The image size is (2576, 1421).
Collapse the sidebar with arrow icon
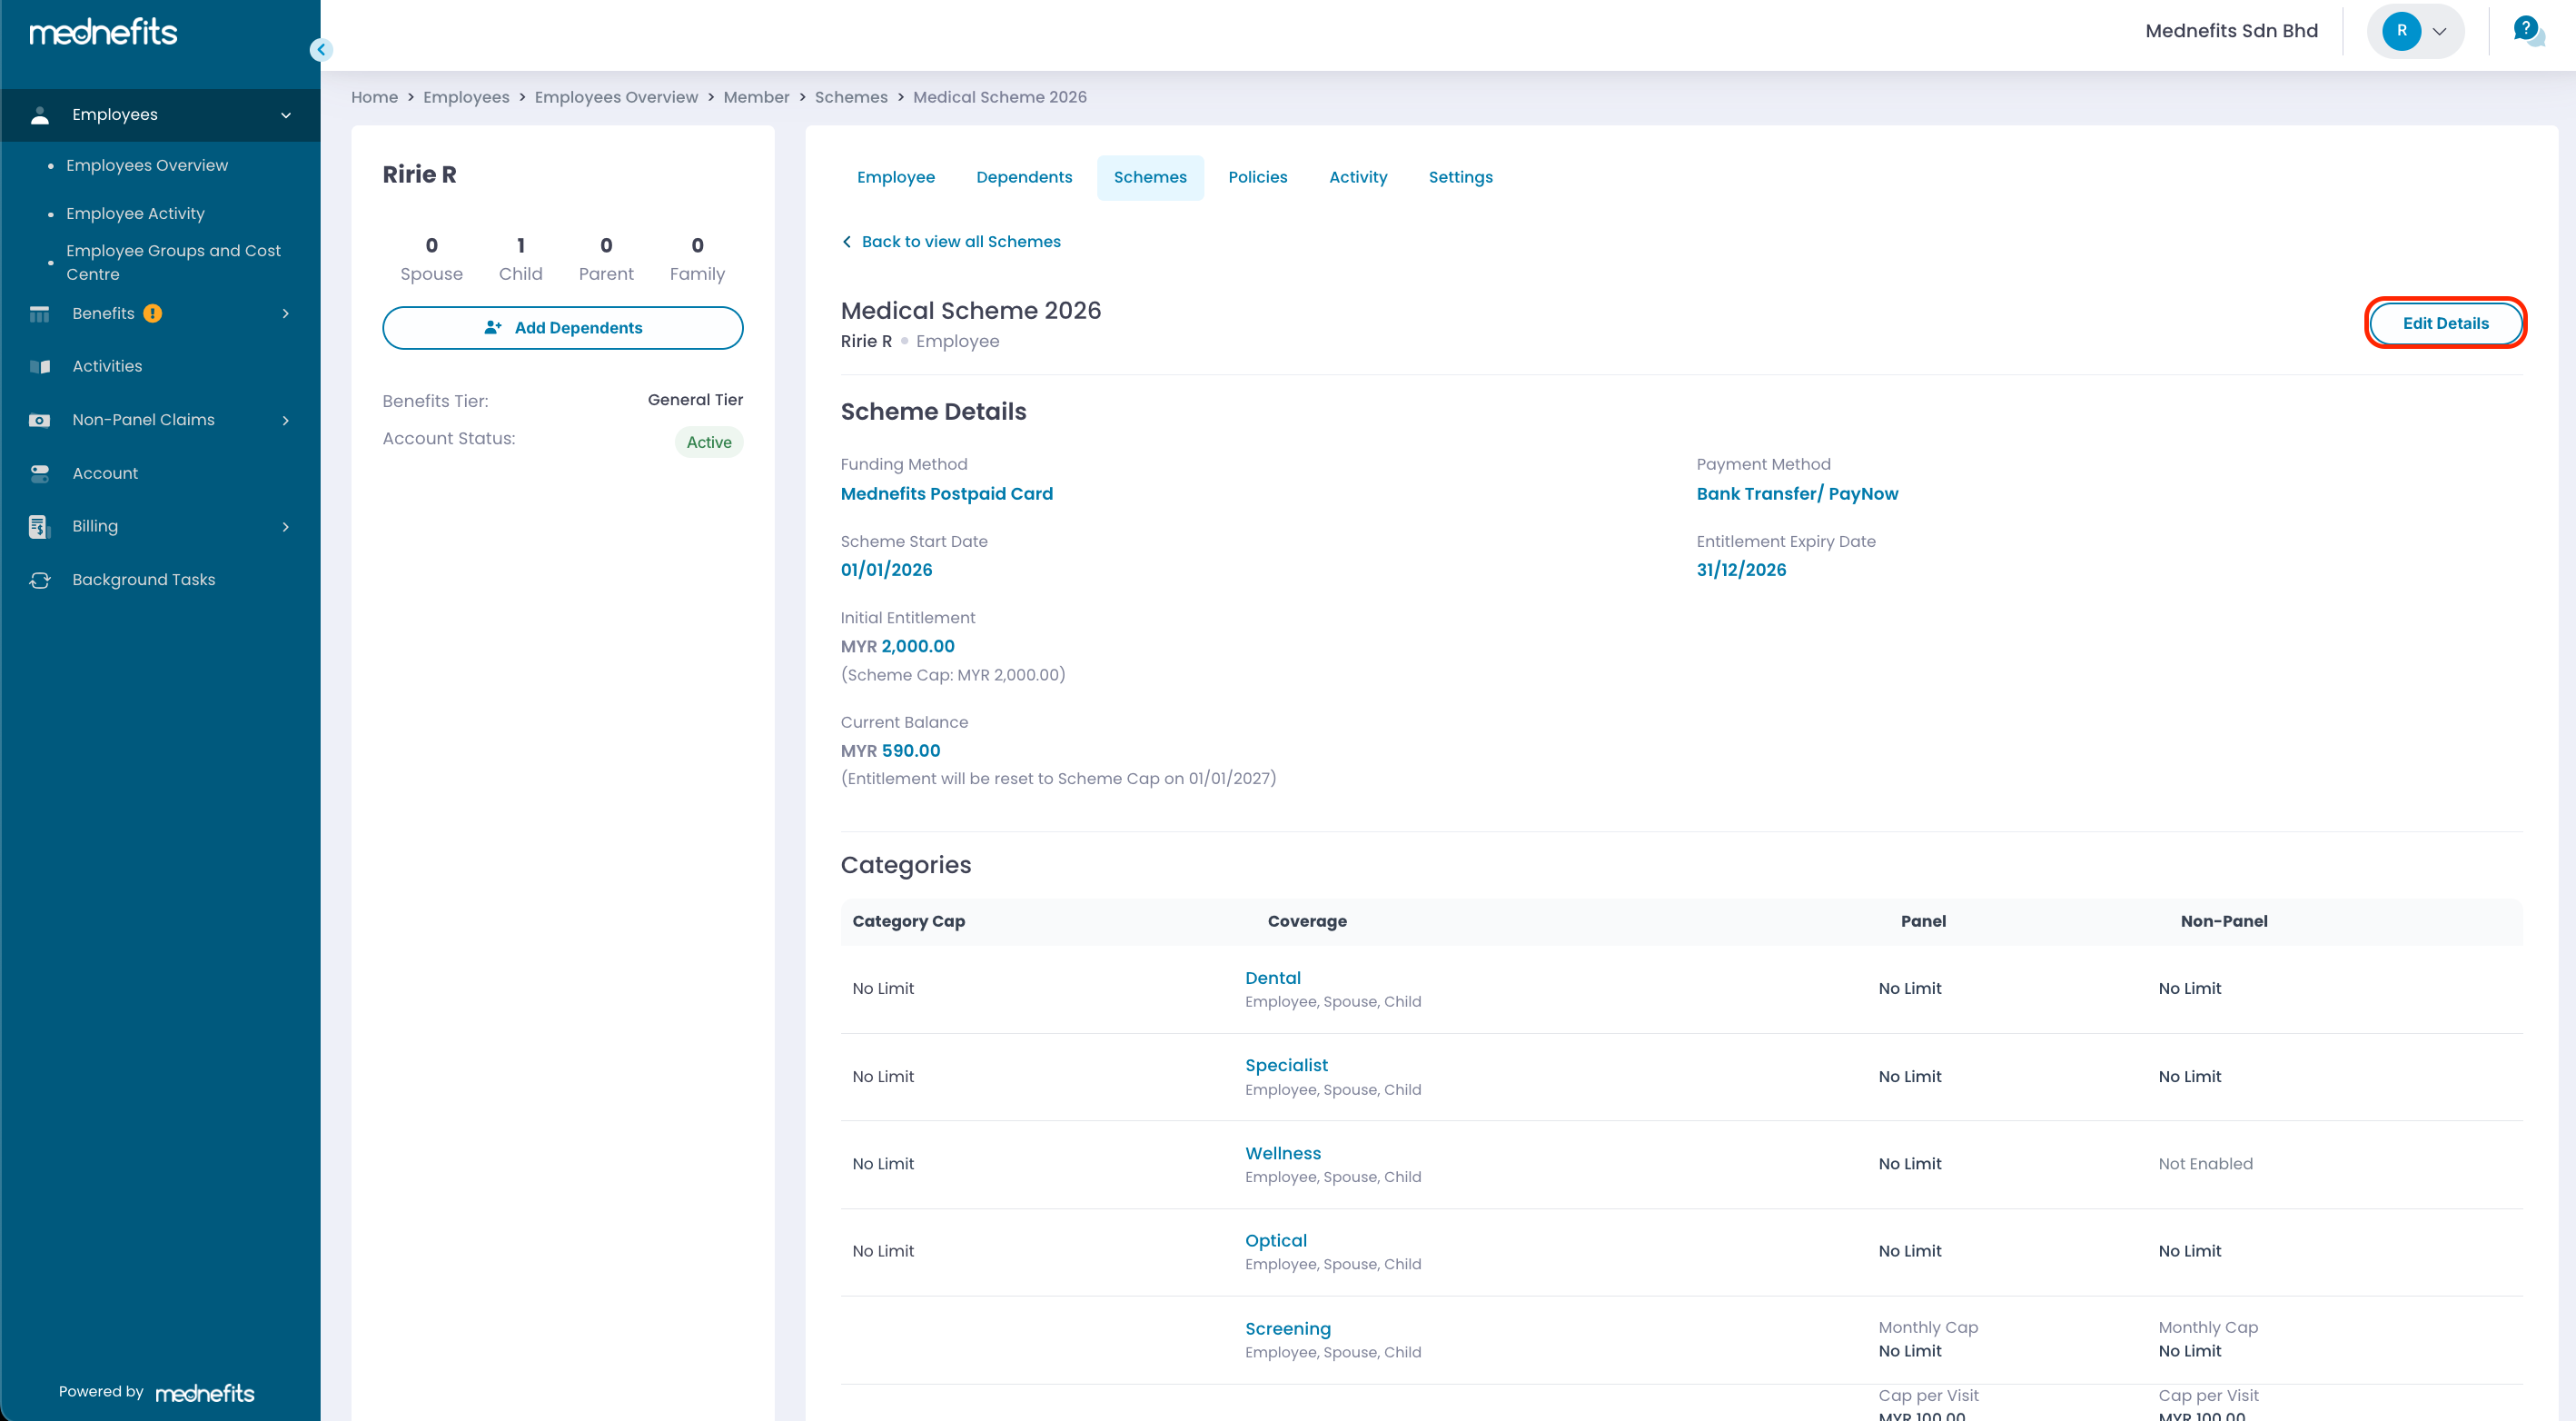[321, 49]
